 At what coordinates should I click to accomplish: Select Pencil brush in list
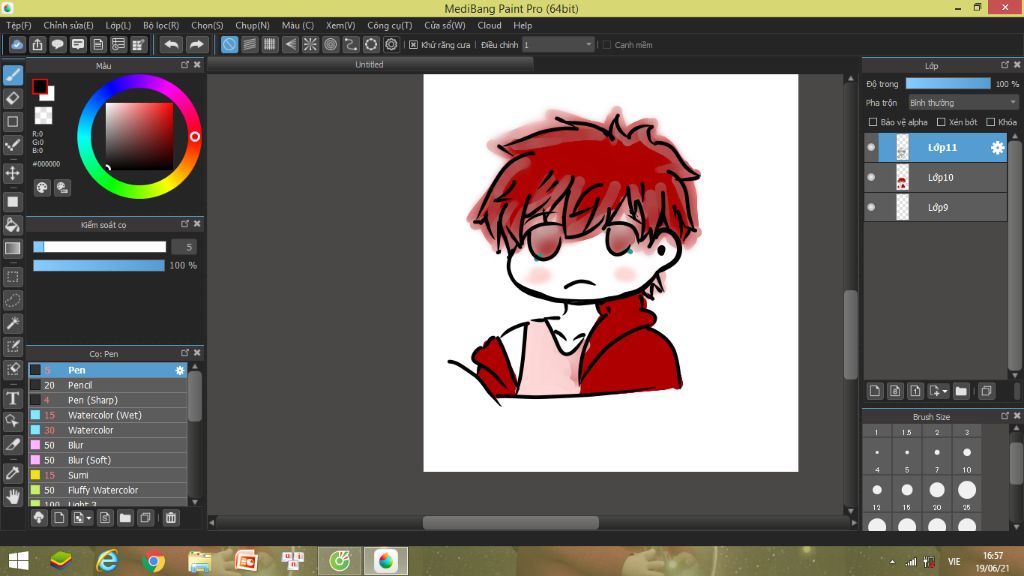(x=108, y=385)
